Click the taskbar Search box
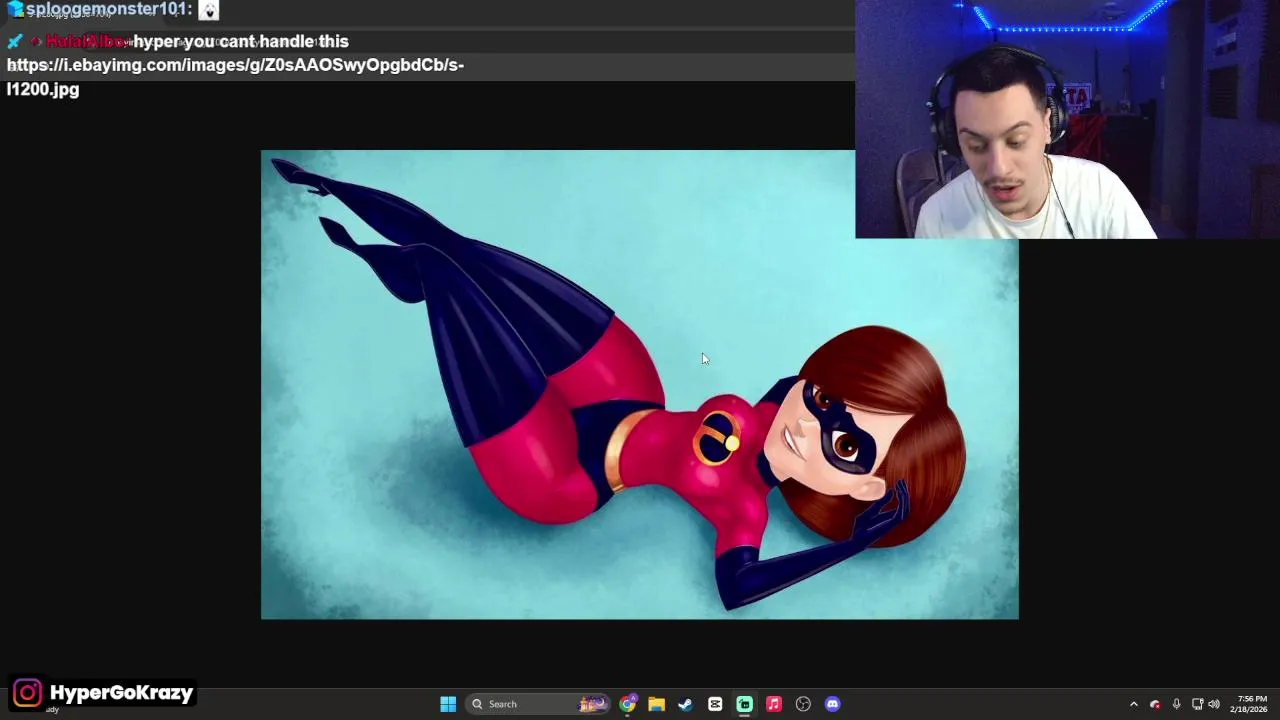Image resolution: width=1280 pixels, height=720 pixels. point(539,704)
